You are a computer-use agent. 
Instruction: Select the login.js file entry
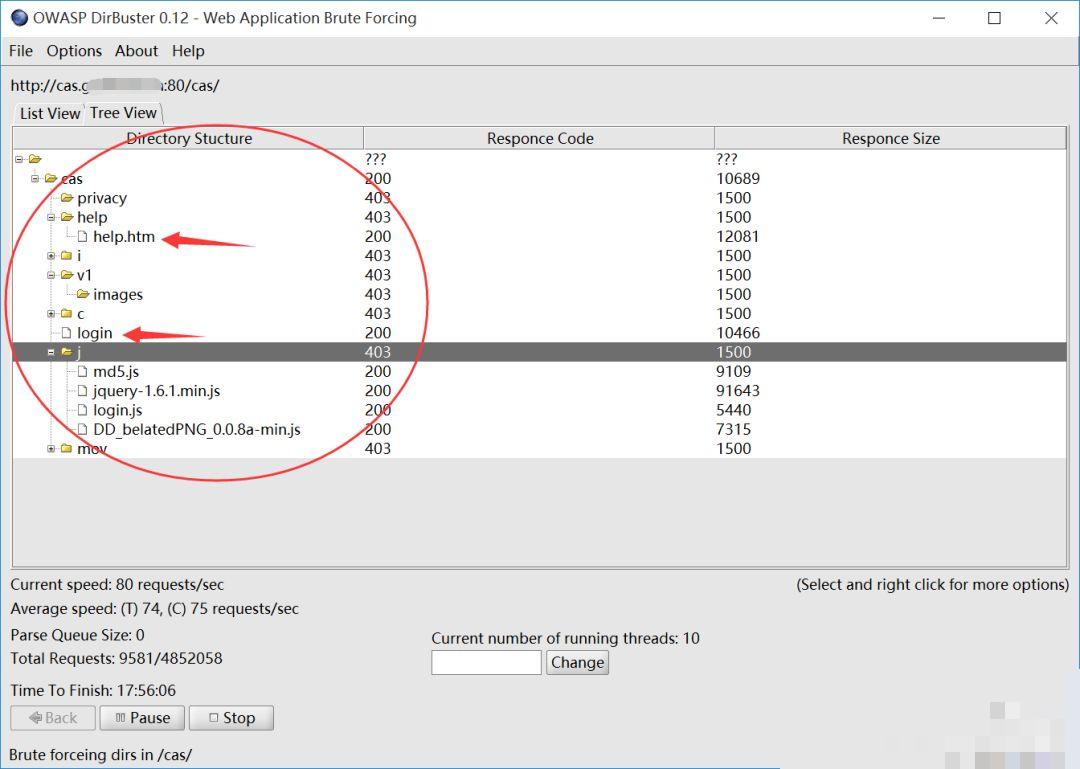click(118, 410)
